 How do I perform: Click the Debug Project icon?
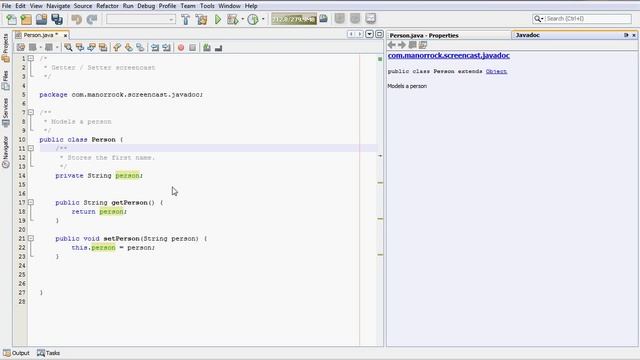(x=233, y=19)
